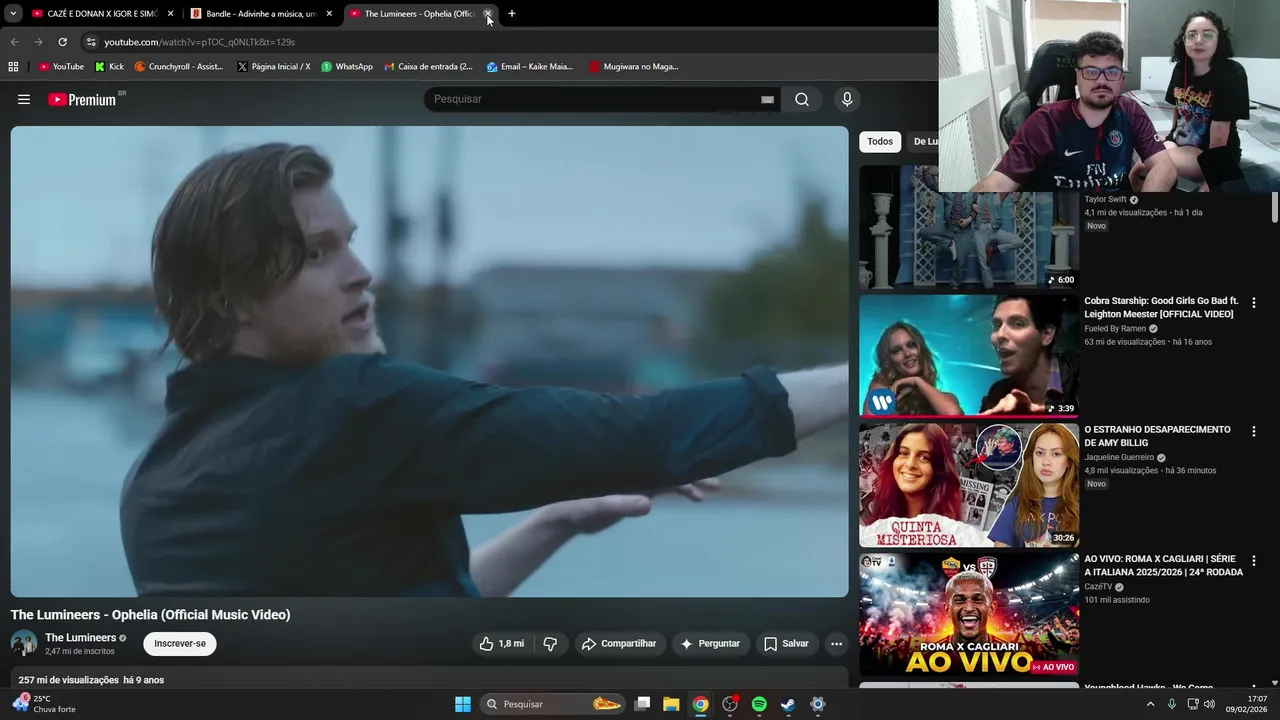
Task: Close the CAZÉ E DONAN tab
Action: pos(170,14)
